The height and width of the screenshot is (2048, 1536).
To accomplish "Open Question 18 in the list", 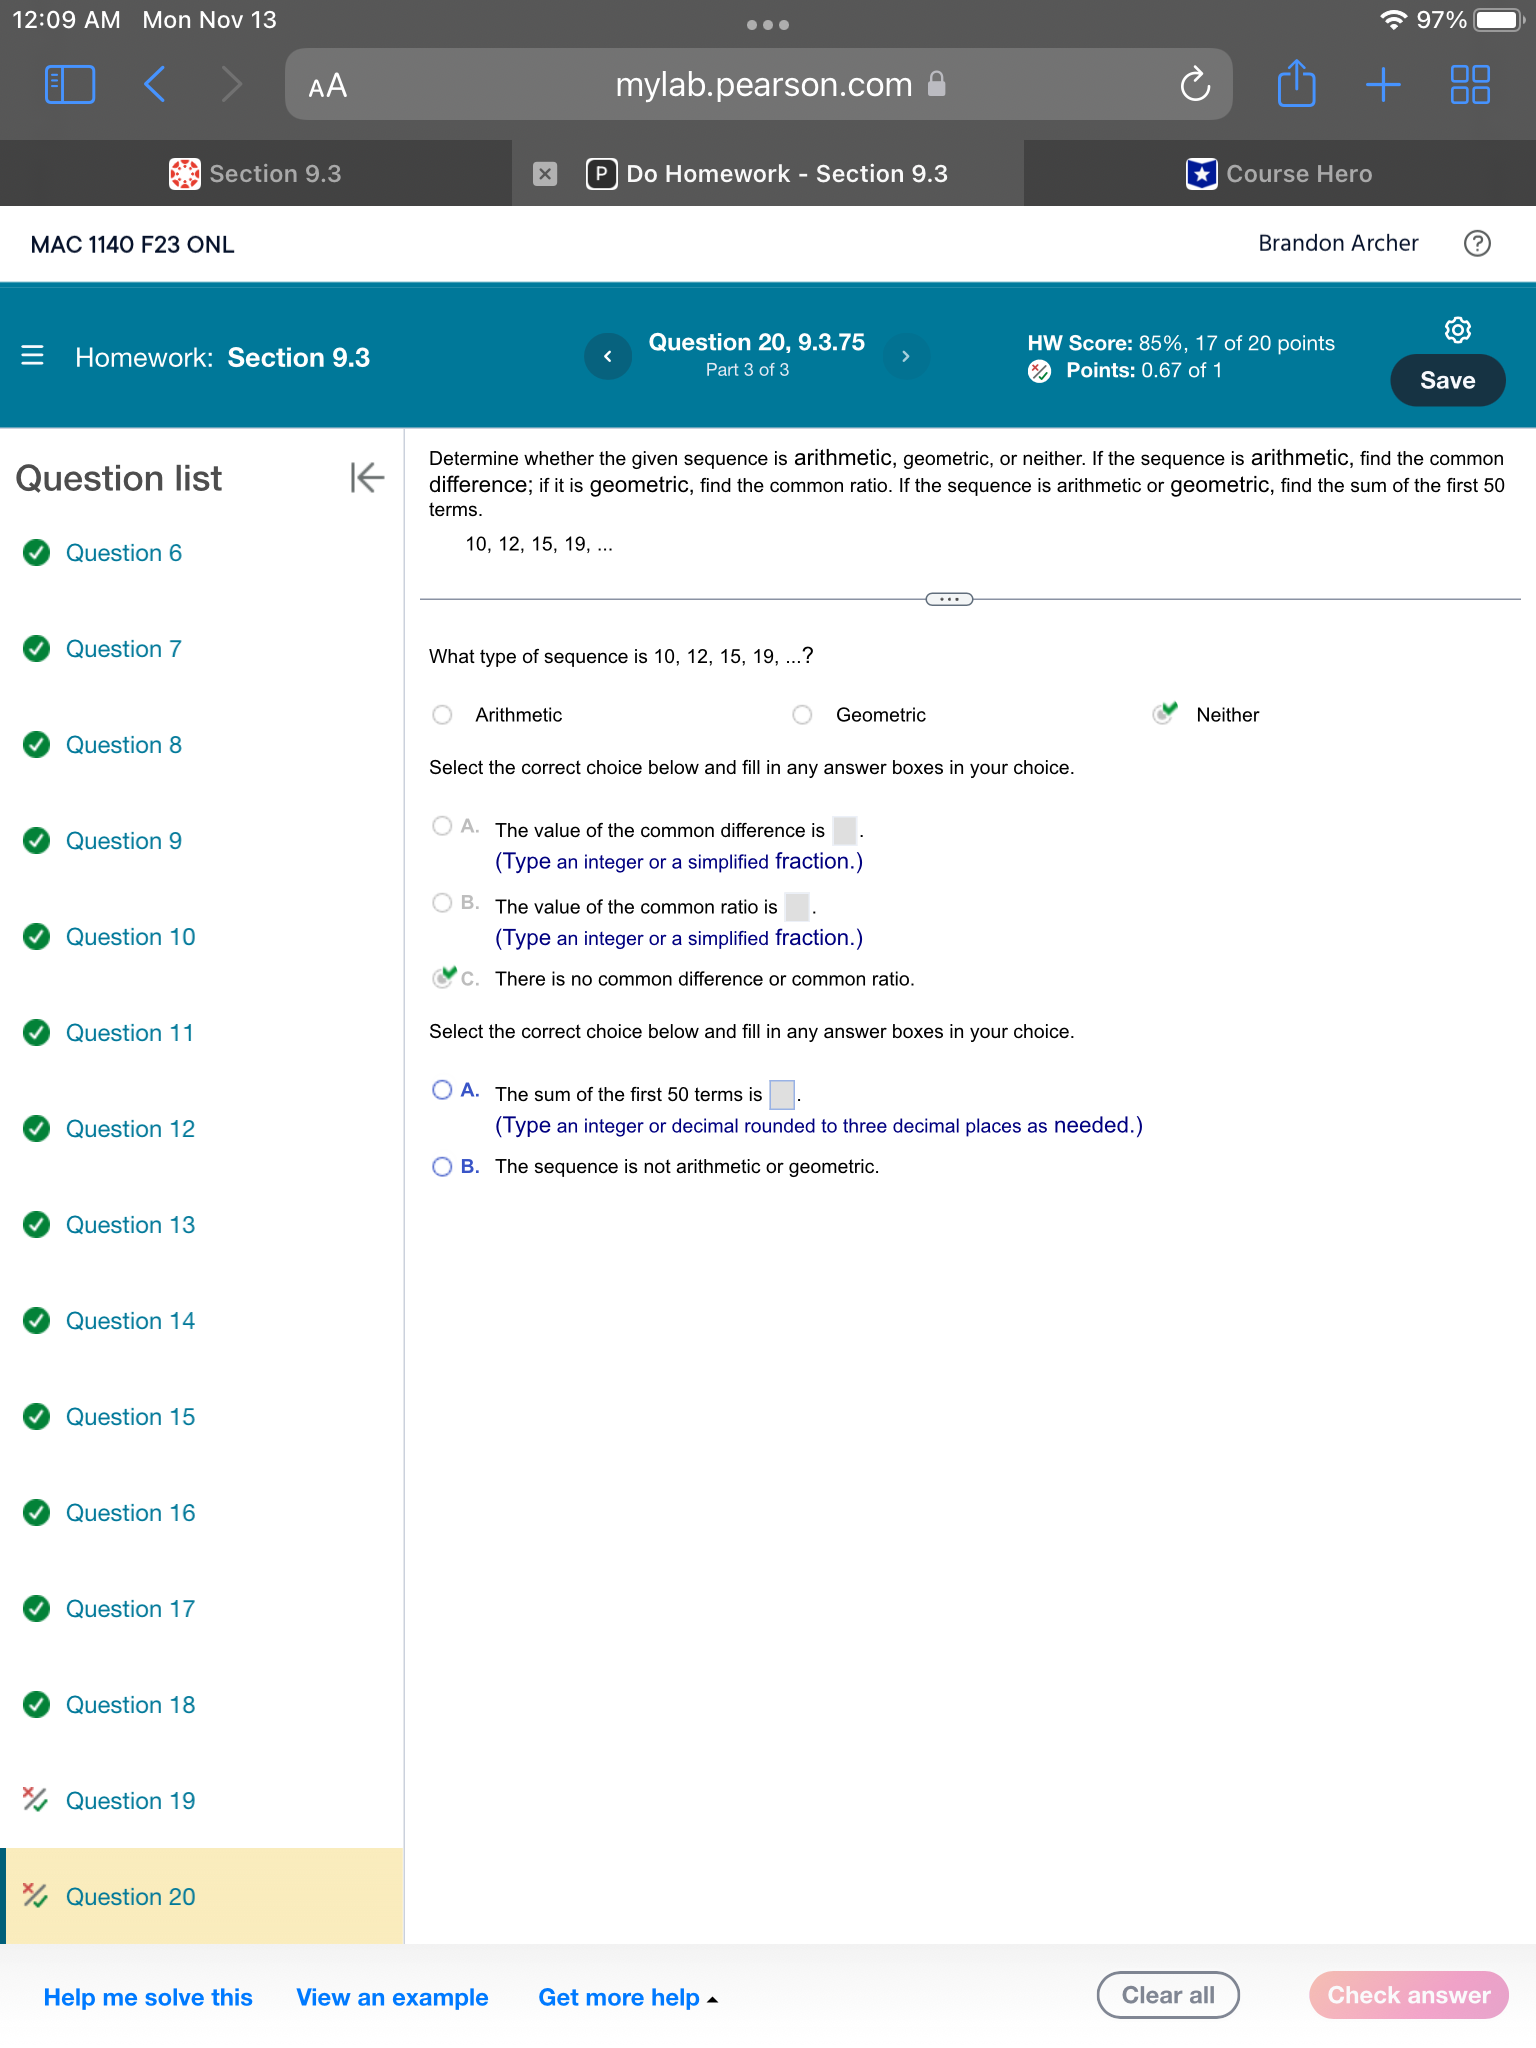I will (x=130, y=1705).
